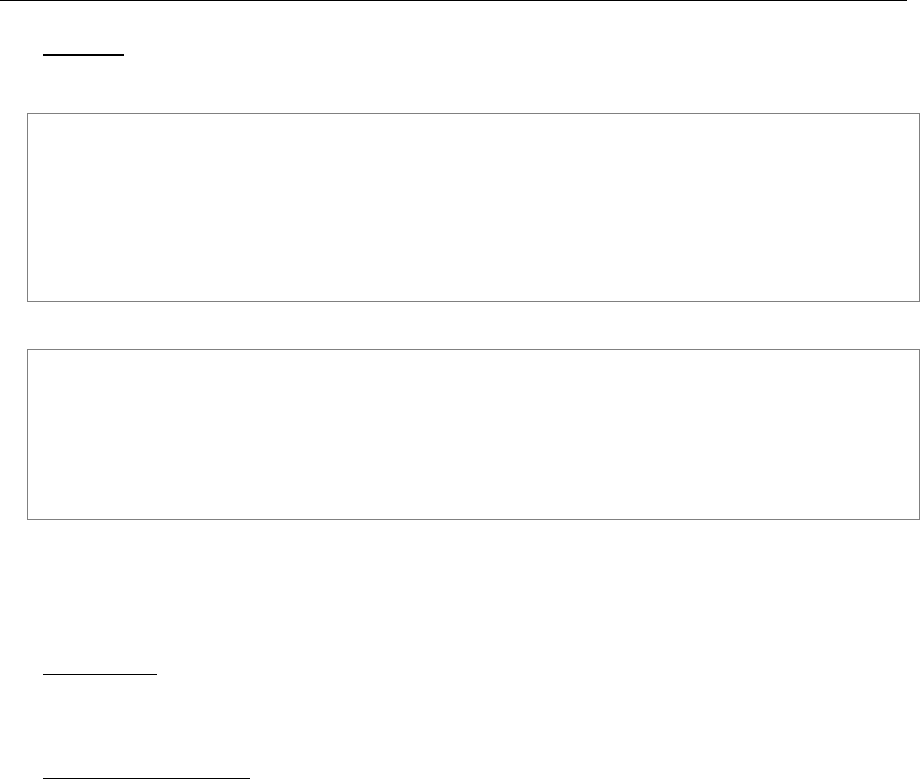This screenshot has height=779, width=920.
Task: Click the top border of the upper box
Action: click(x=473, y=114)
